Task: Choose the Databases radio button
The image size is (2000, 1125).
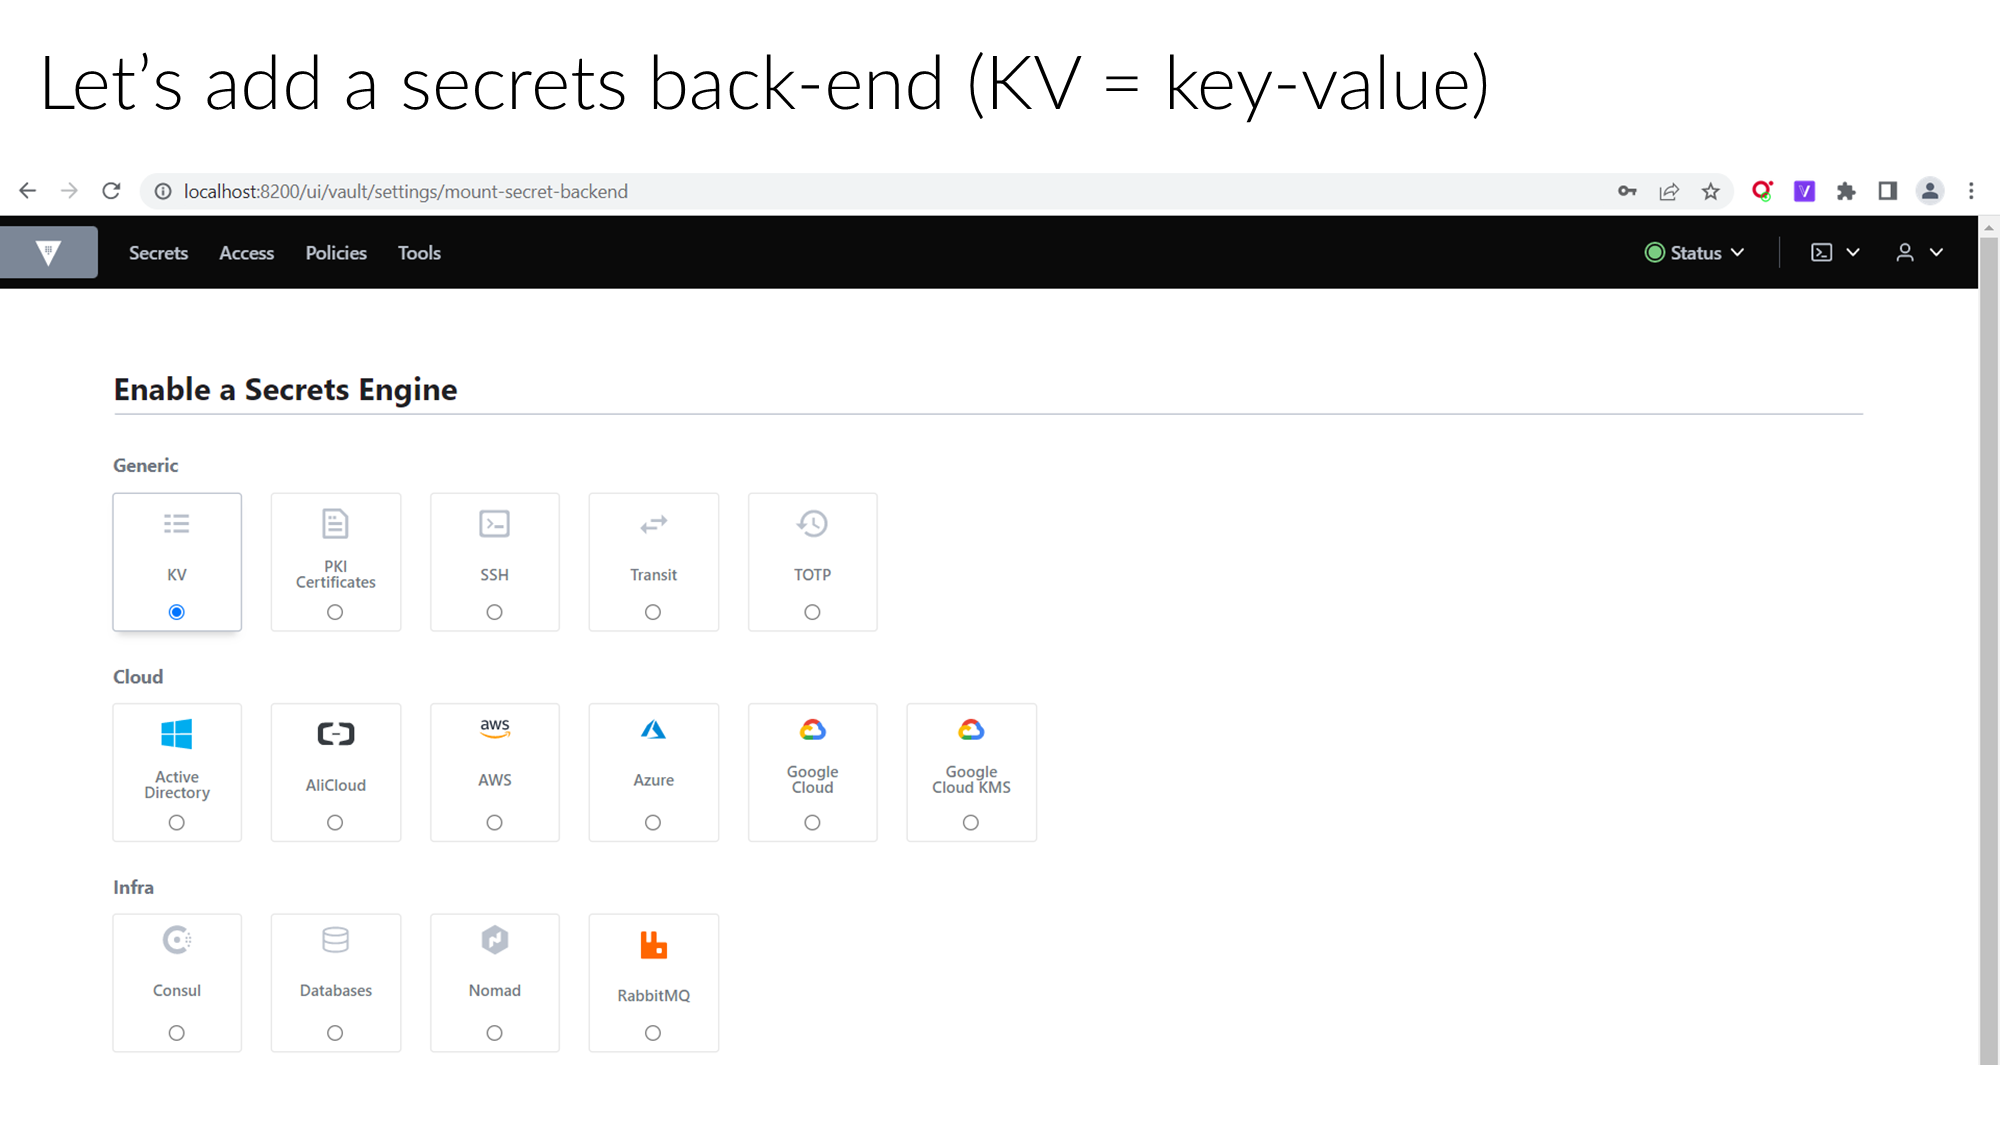Action: [x=335, y=1033]
